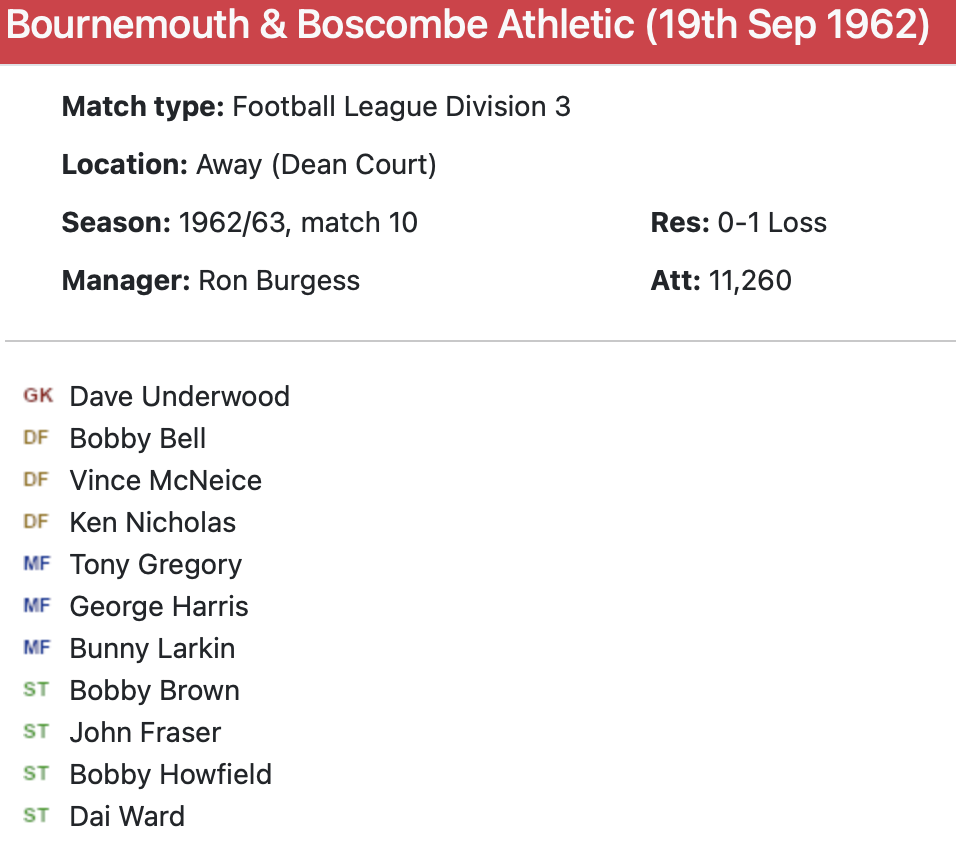Click manager name Ron Burgess
The height and width of the screenshot is (844, 956).
(x=279, y=280)
